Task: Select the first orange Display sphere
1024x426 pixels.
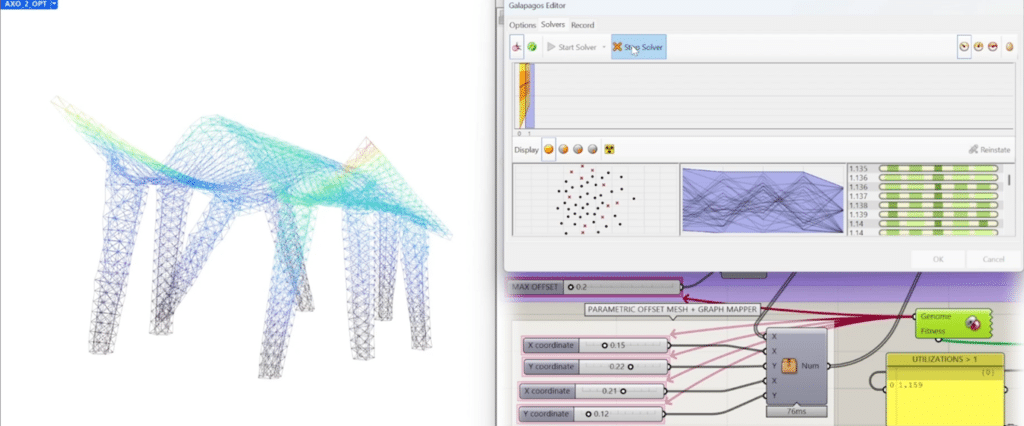Action: [549, 149]
